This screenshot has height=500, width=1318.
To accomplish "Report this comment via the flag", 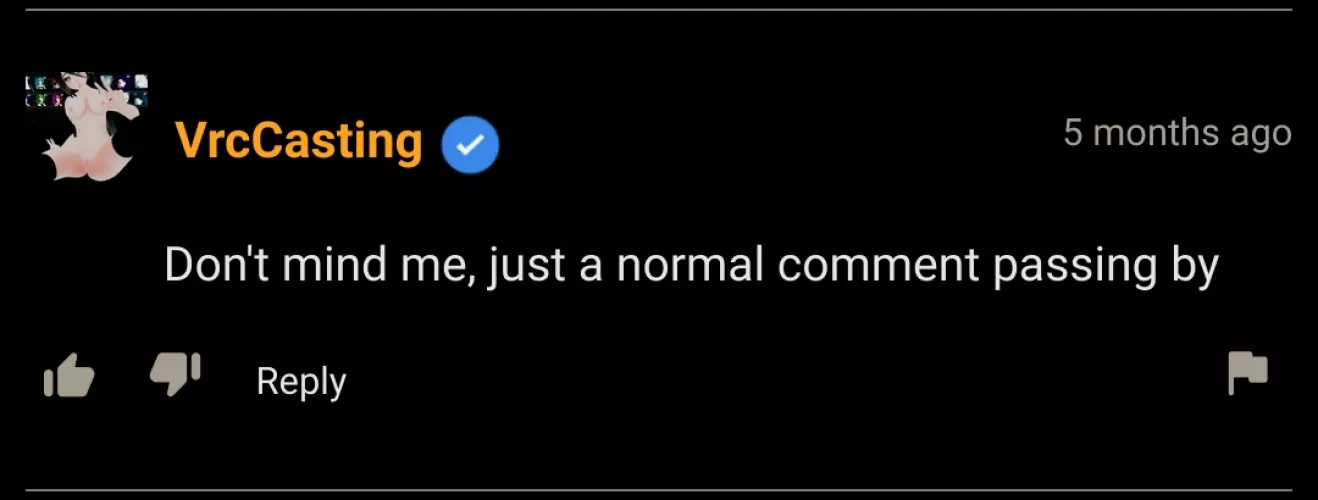I will 1247,374.
